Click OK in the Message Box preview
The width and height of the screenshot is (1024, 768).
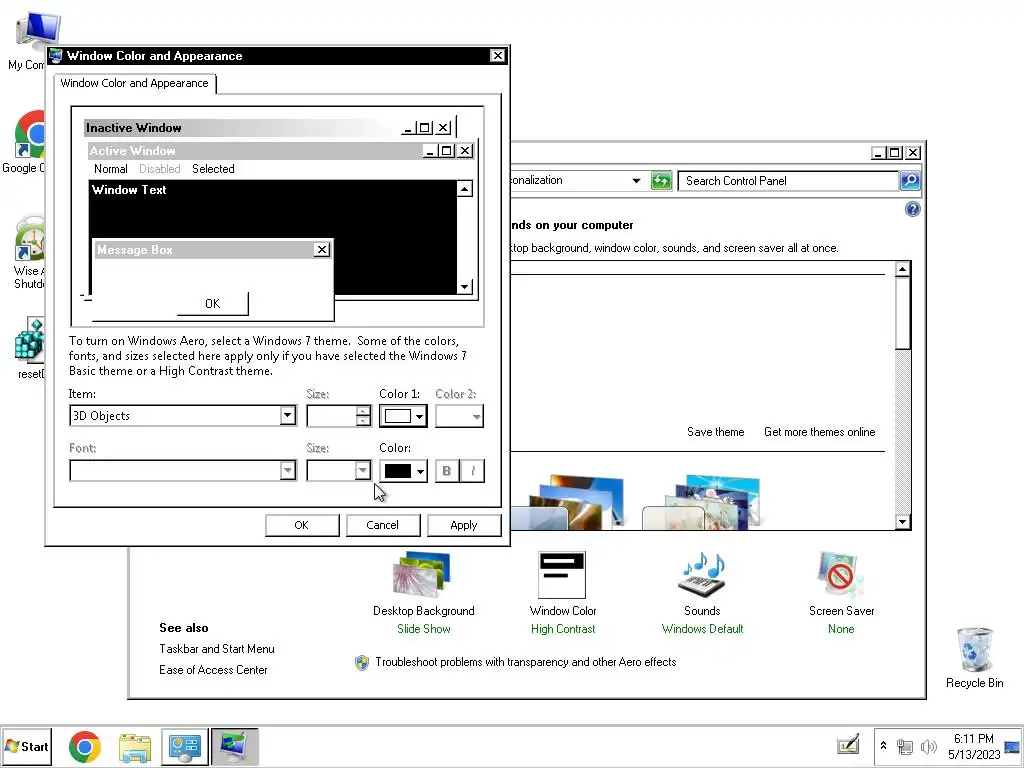click(213, 304)
